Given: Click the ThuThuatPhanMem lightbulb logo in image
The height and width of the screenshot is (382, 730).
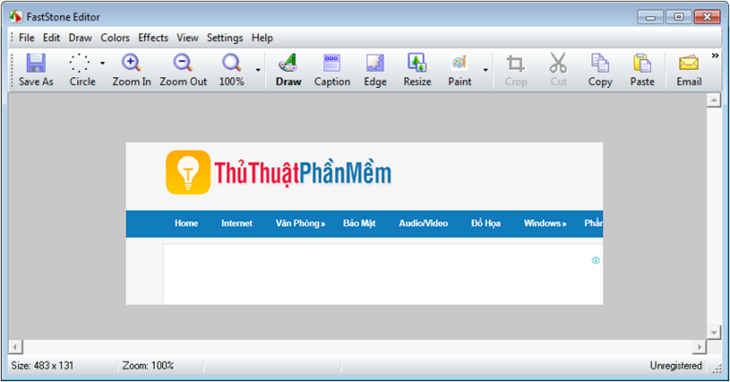Looking at the screenshot, I should pos(188,172).
